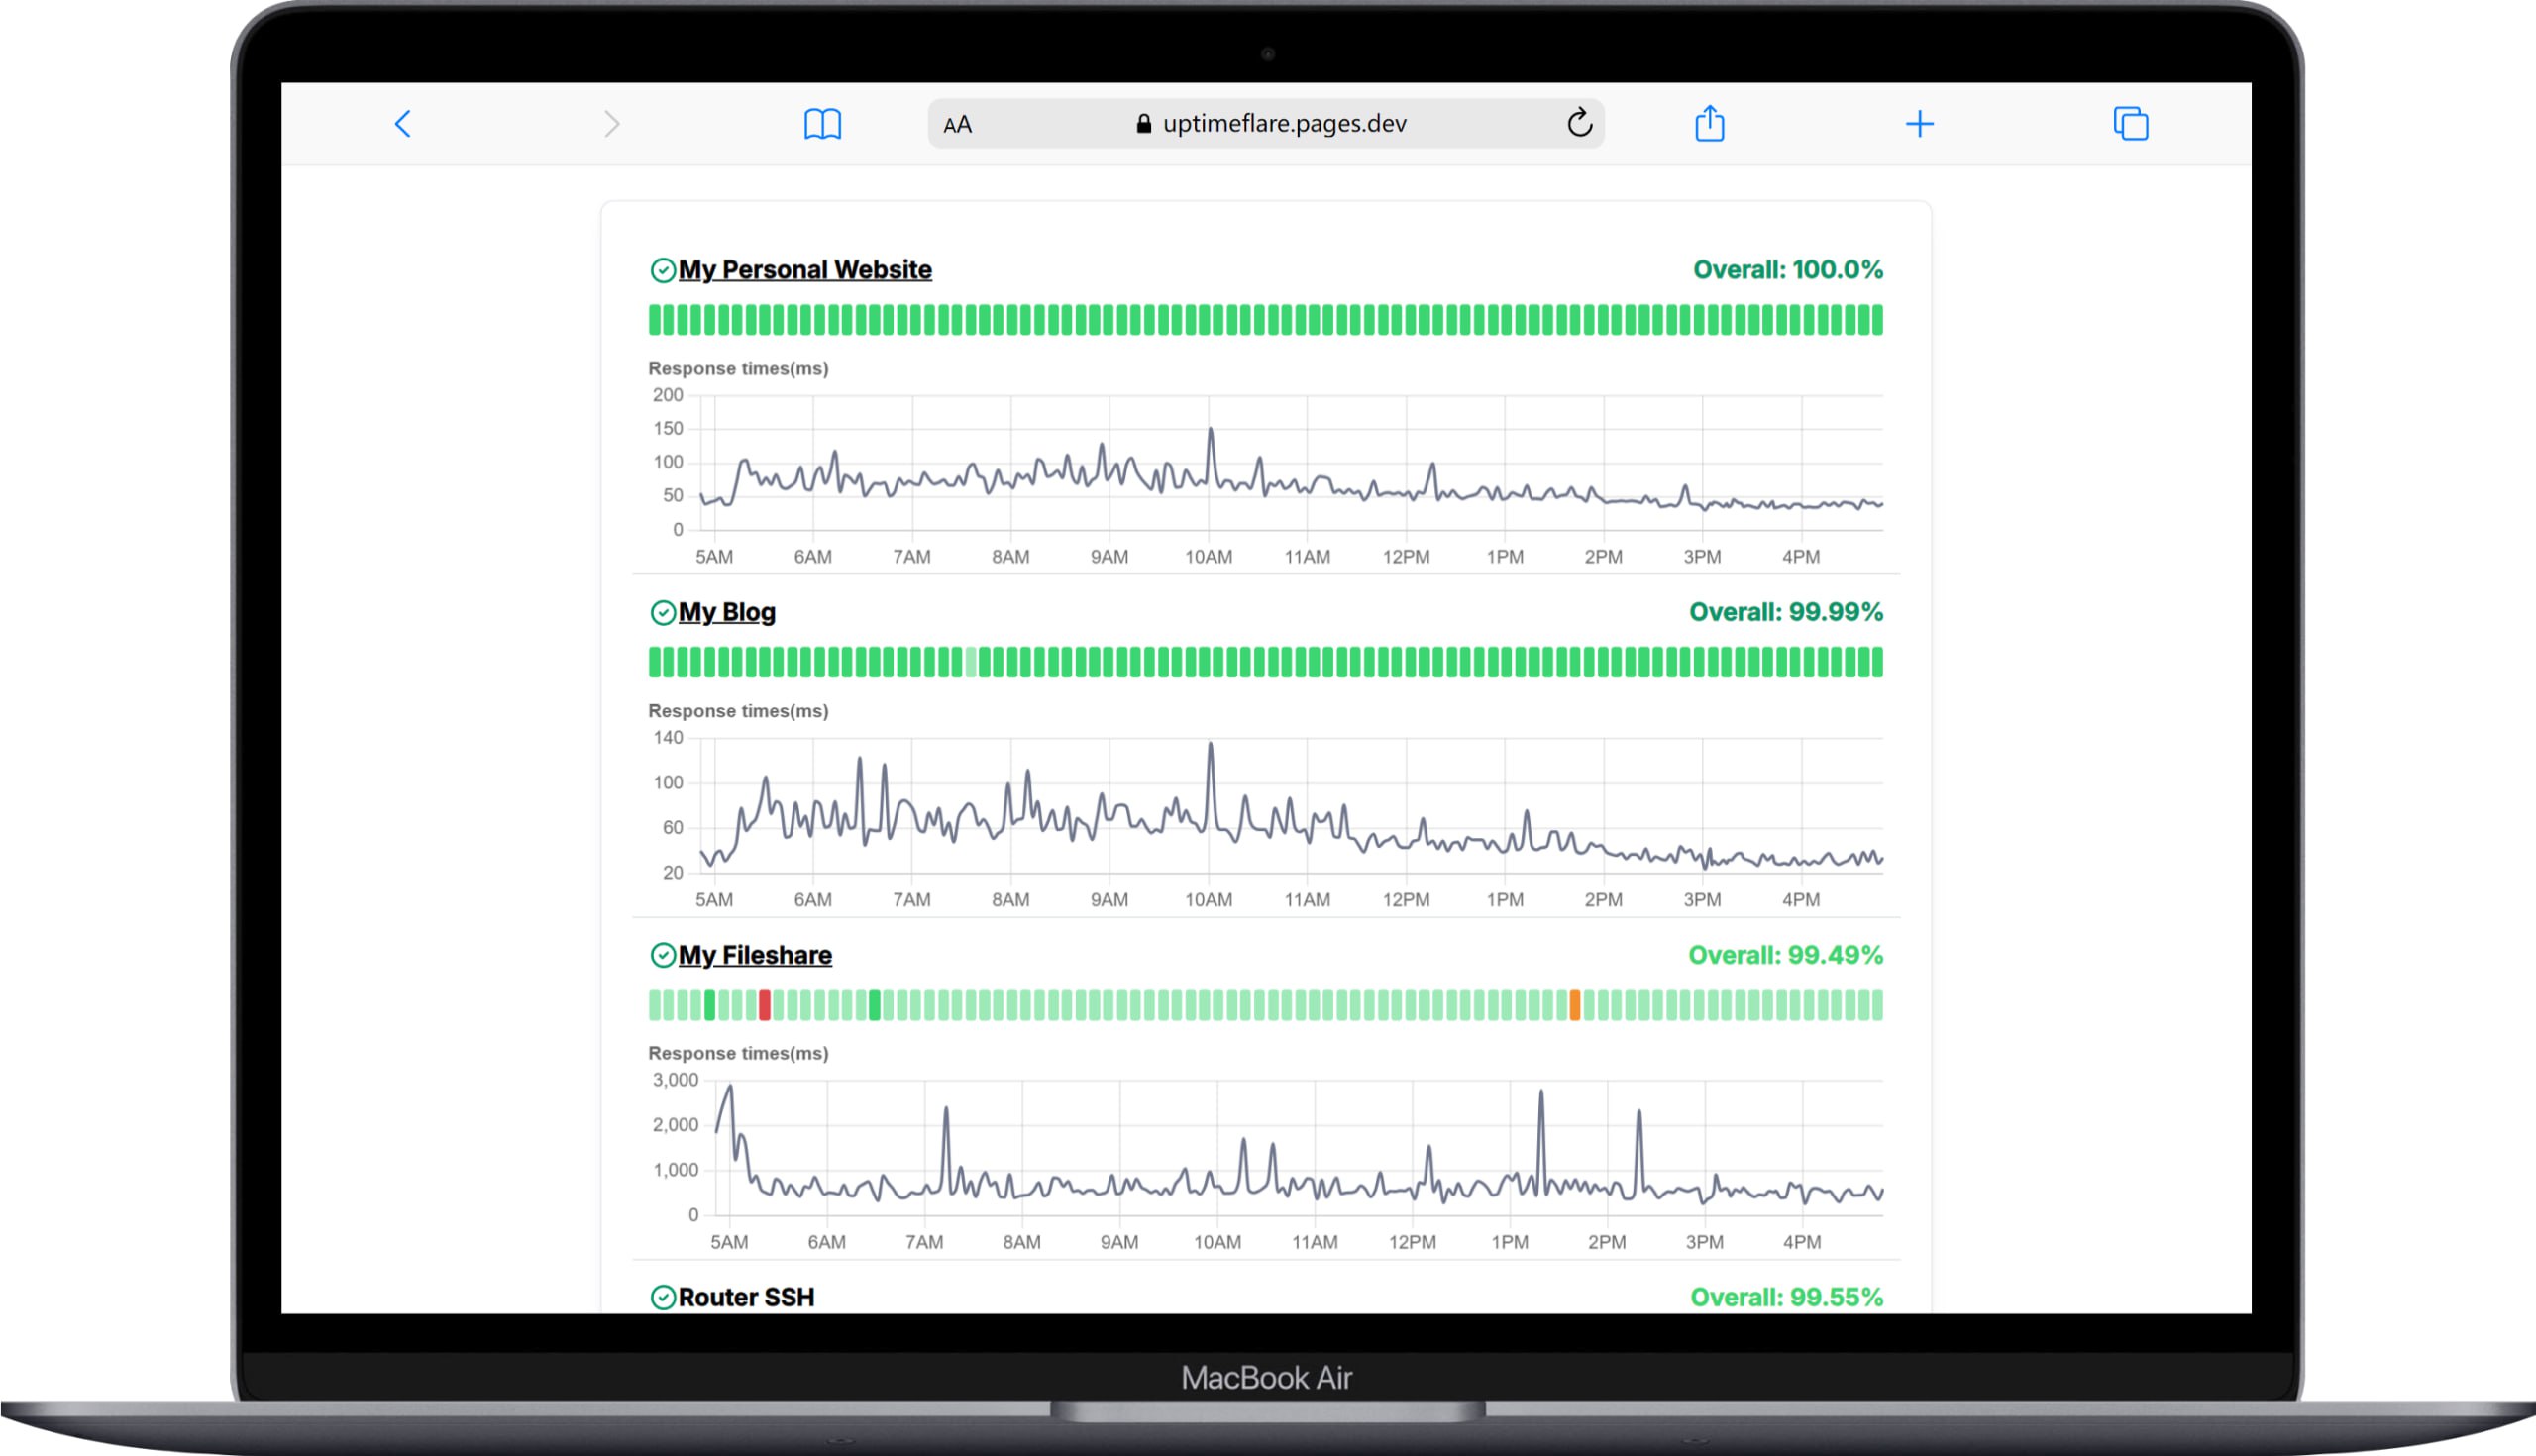
Task: Click status check icon beside My Blog
Action: 662,612
